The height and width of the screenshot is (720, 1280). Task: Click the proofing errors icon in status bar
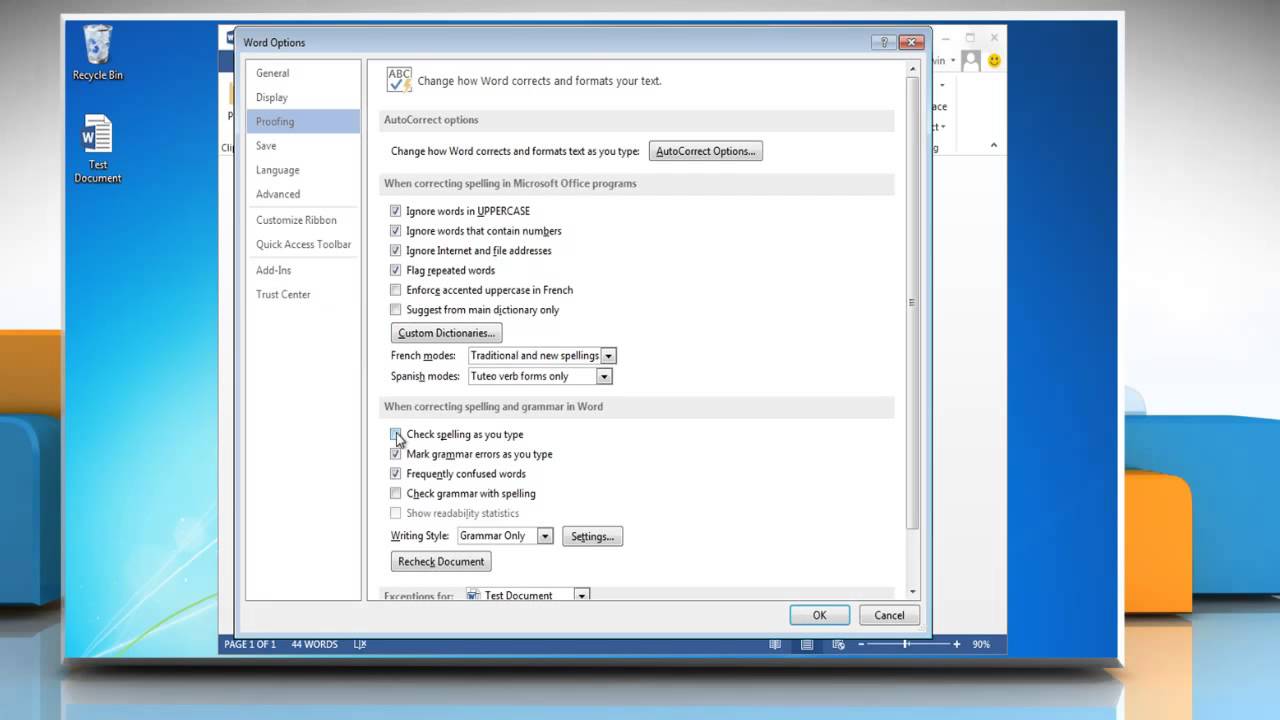coord(360,645)
